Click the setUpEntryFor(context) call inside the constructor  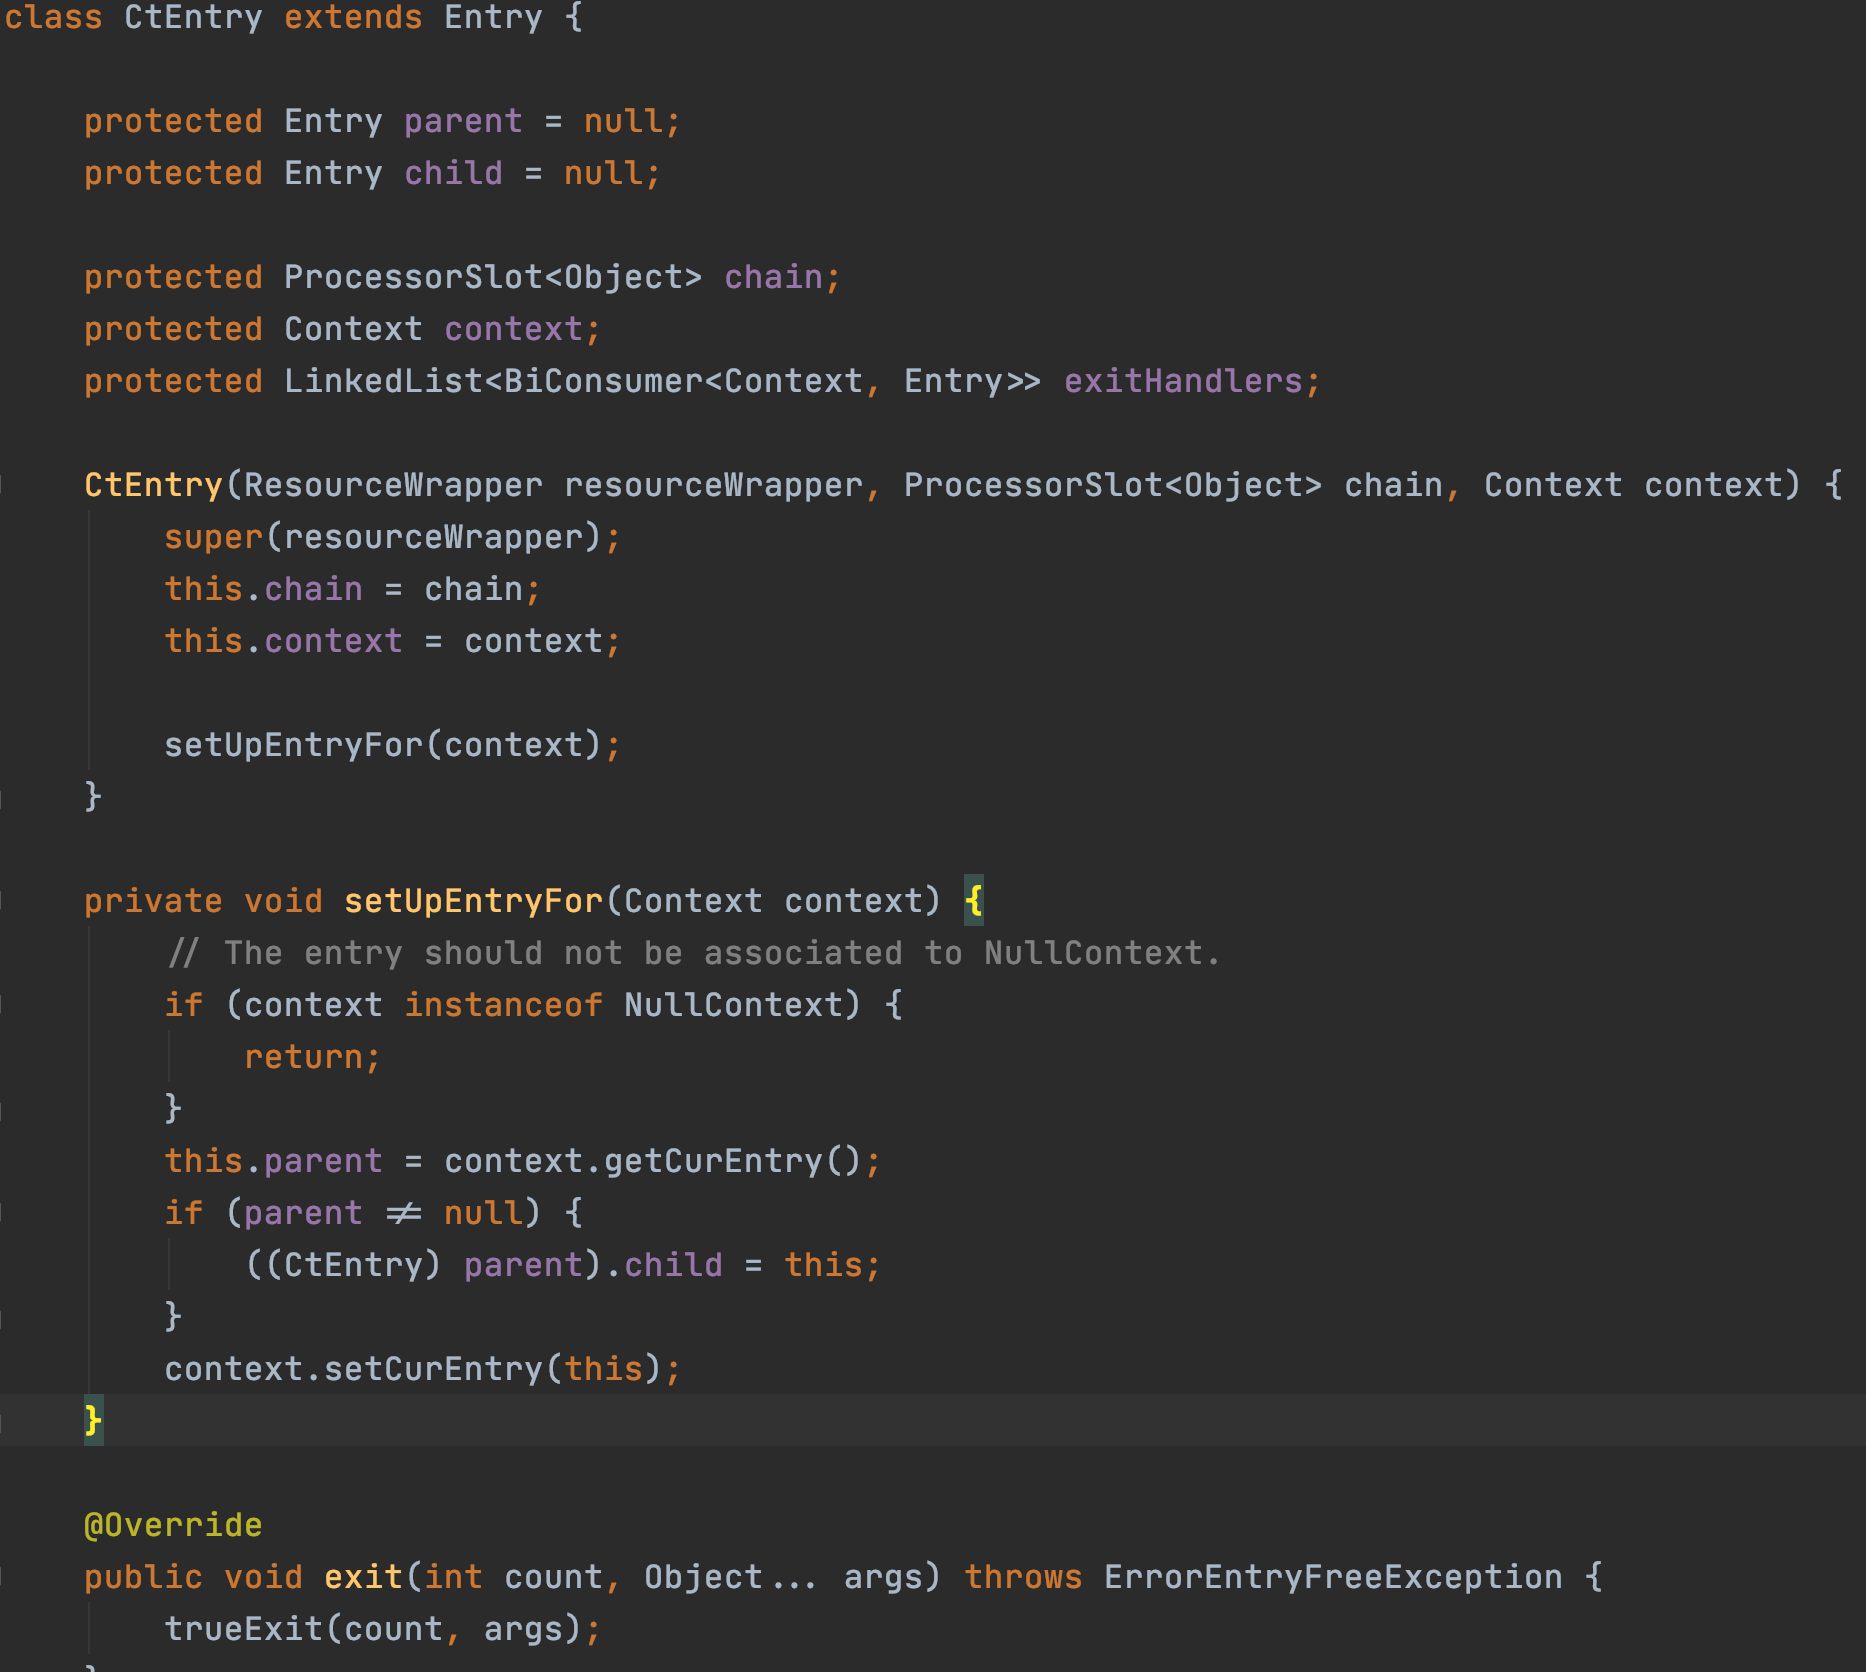pos(383,746)
